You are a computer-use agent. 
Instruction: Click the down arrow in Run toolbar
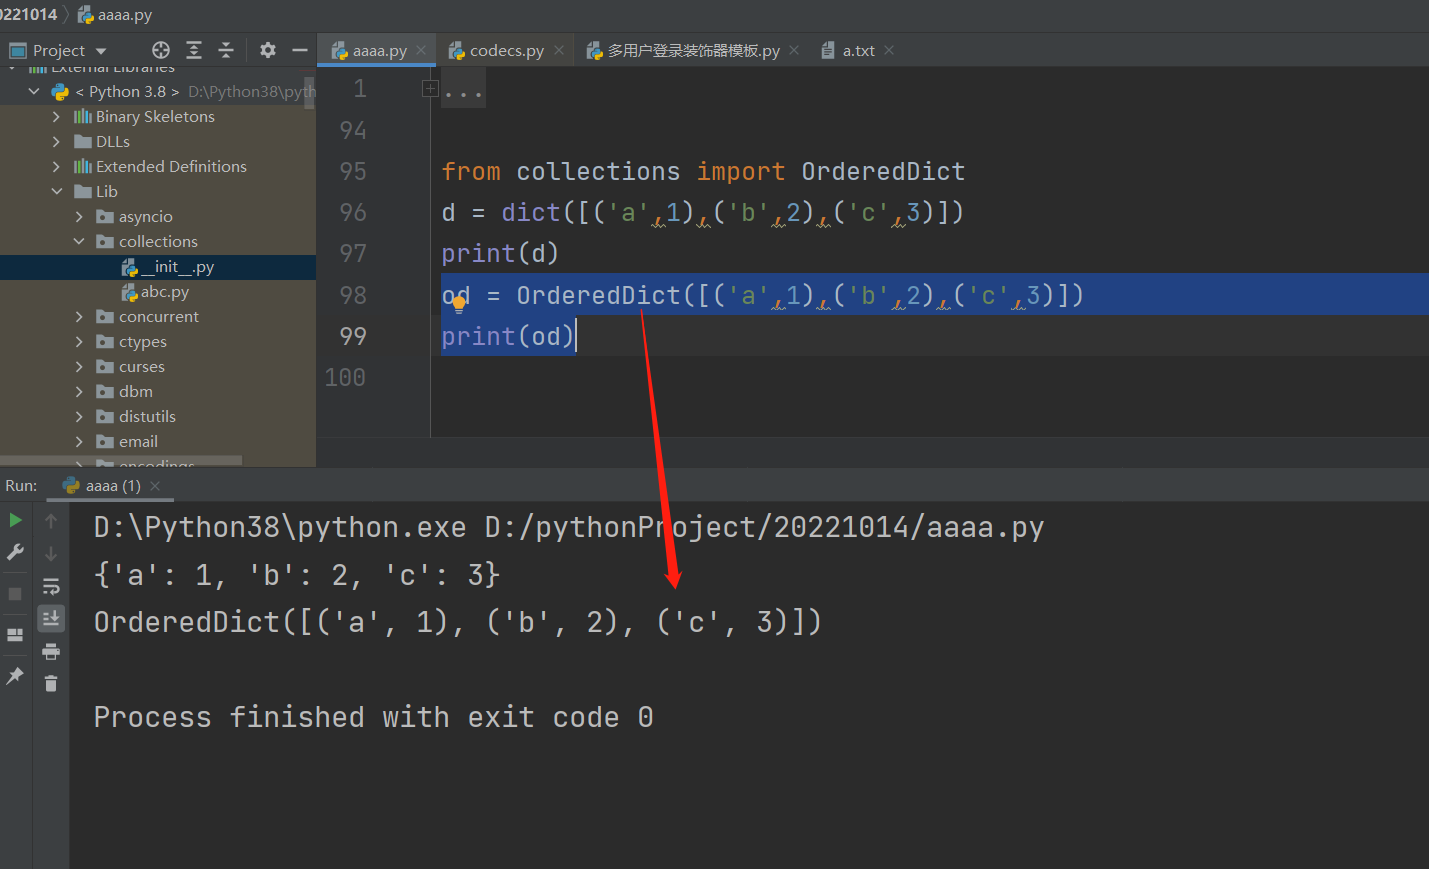coord(51,554)
